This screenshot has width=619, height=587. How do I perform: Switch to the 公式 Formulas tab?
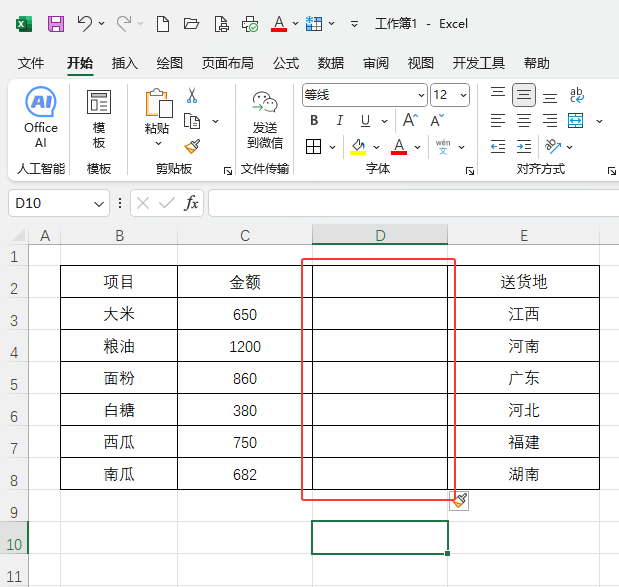point(286,63)
